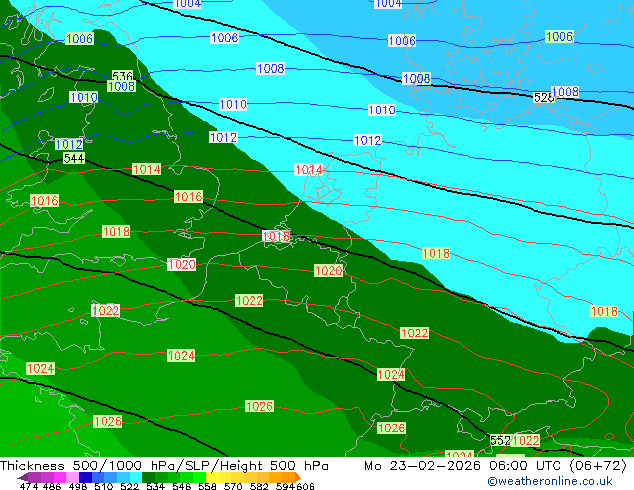The image size is (634, 490).
Task: Click the 474 value on the legend
Action: 29,486
